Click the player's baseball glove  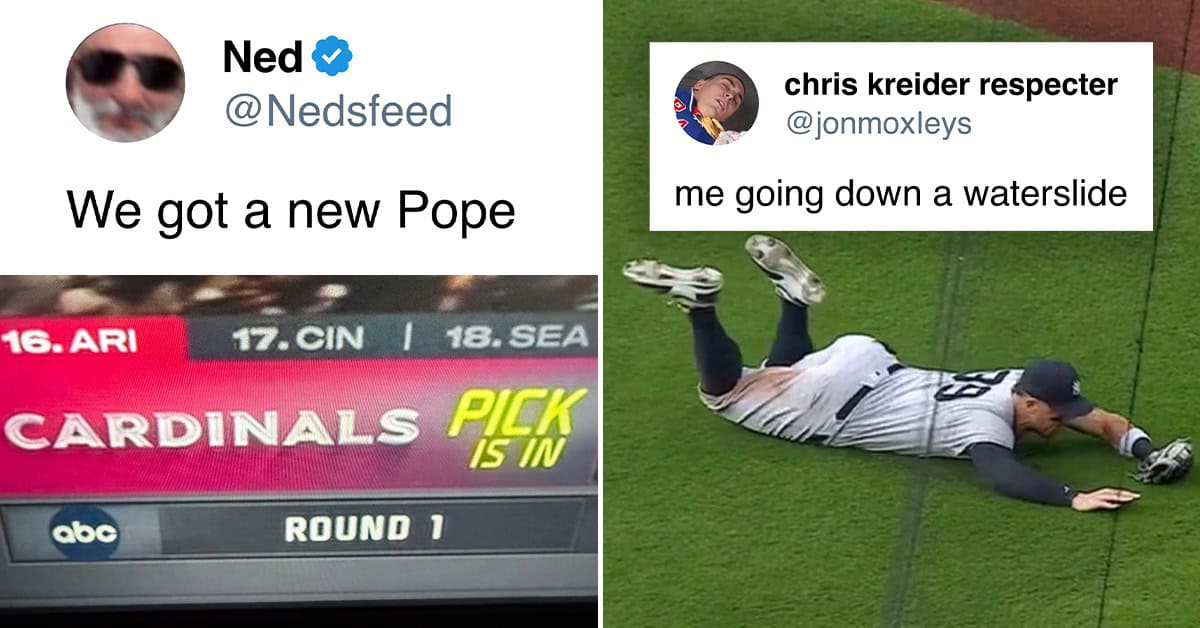click(1165, 462)
